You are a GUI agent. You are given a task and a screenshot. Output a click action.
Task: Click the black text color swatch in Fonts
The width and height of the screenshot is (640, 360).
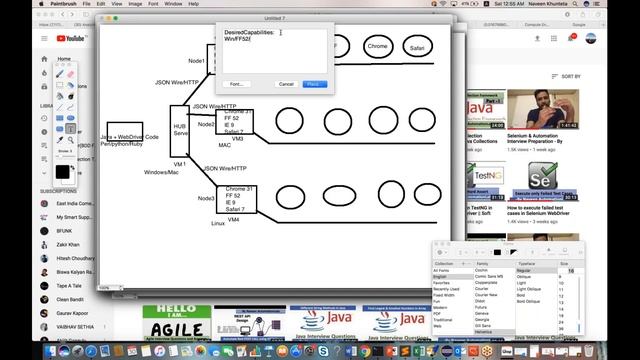point(497,252)
